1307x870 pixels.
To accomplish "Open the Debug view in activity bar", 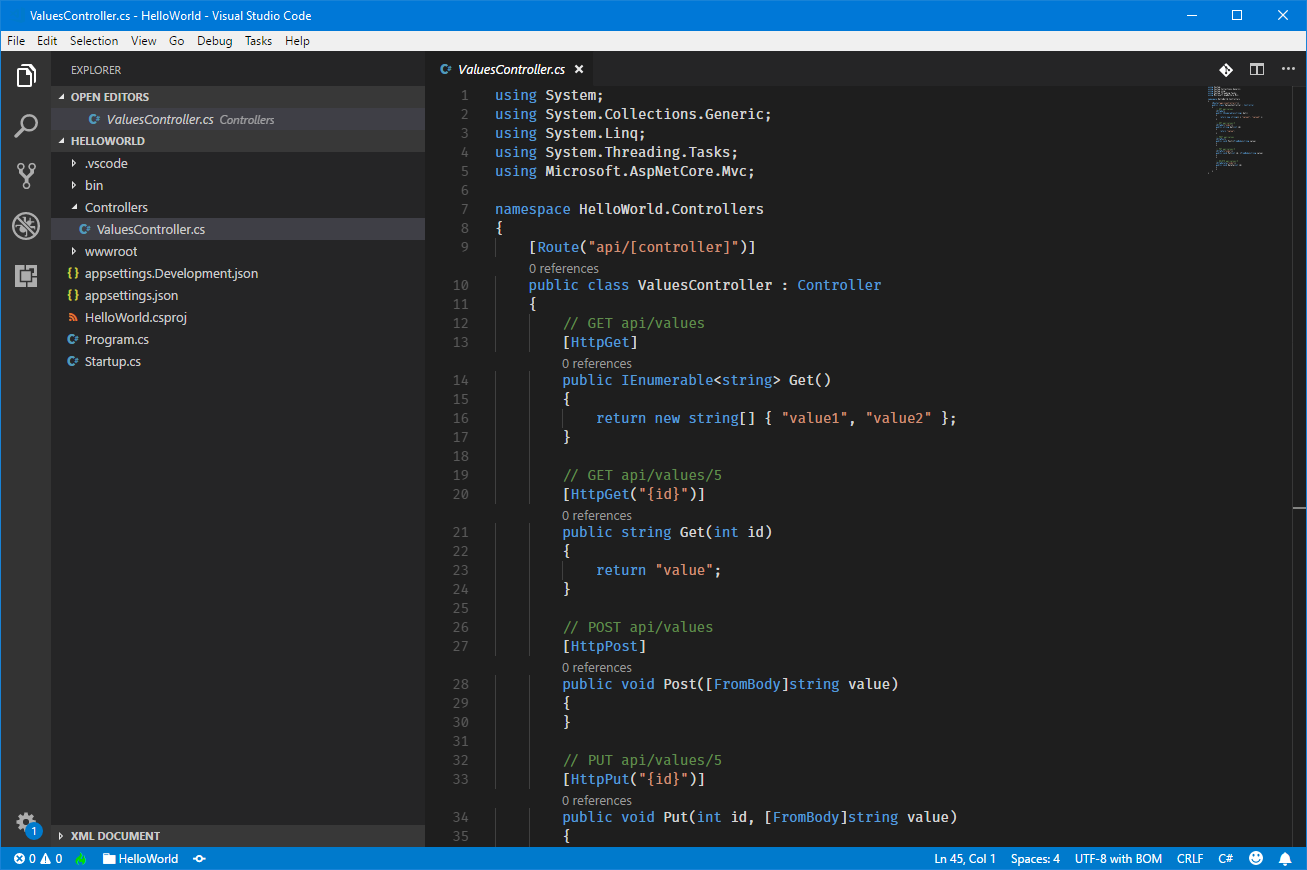I will (26, 226).
